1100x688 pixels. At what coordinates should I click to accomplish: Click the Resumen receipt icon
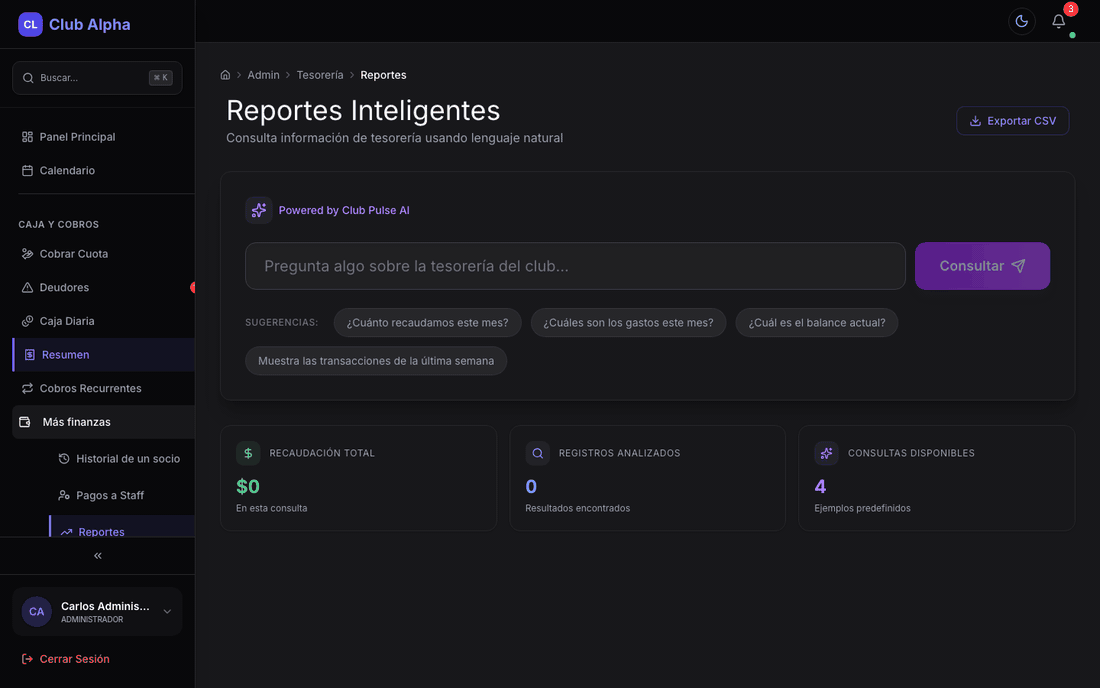(29, 355)
